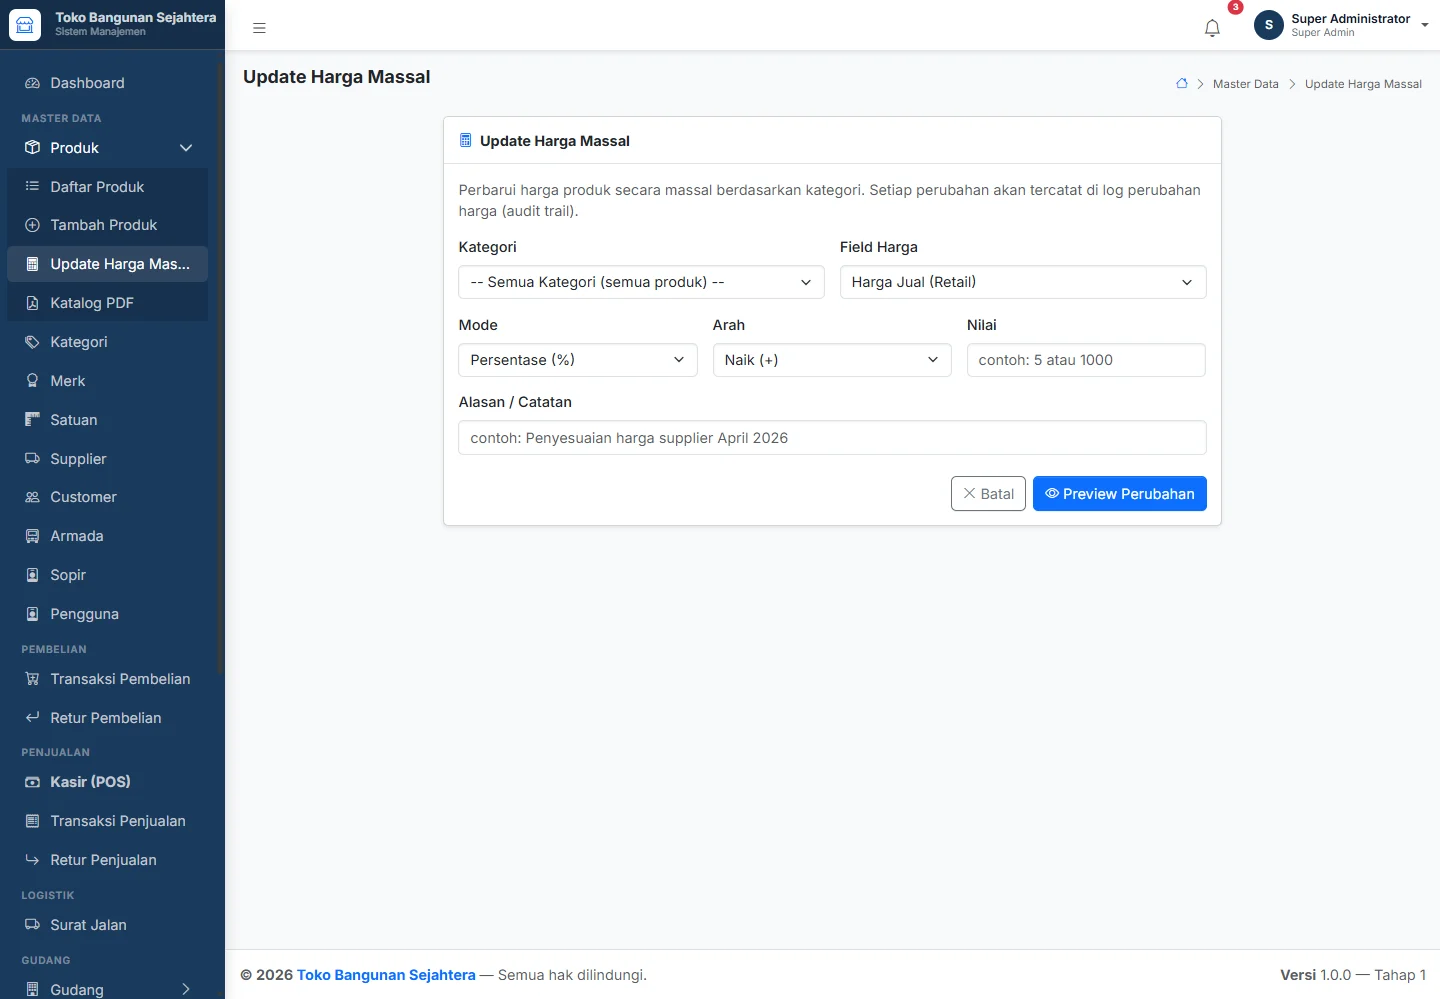Click the Katalog PDF file icon
Viewport: 1440px width, 999px height.
[x=32, y=303]
